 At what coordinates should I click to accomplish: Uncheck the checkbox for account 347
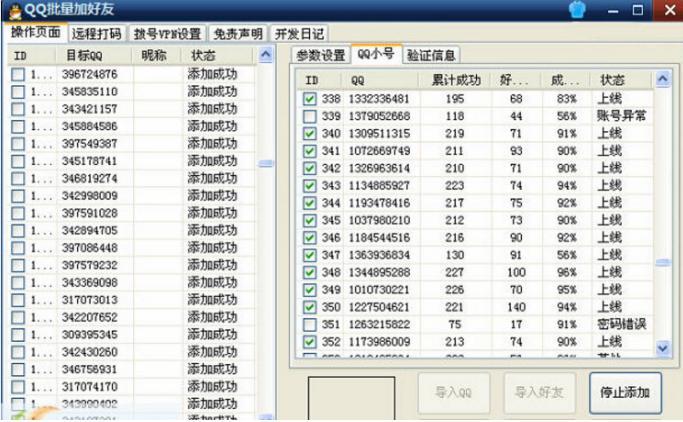click(310, 255)
